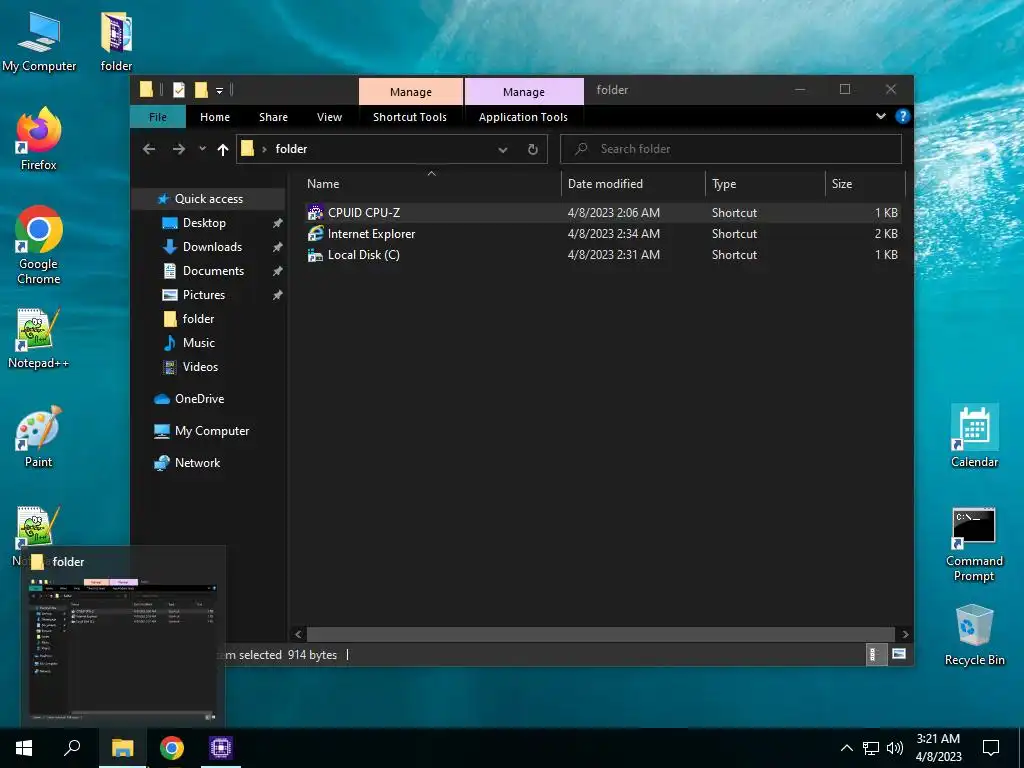Click the Search folder input box
Image resolution: width=1024 pixels, height=768 pixels.
(x=731, y=149)
